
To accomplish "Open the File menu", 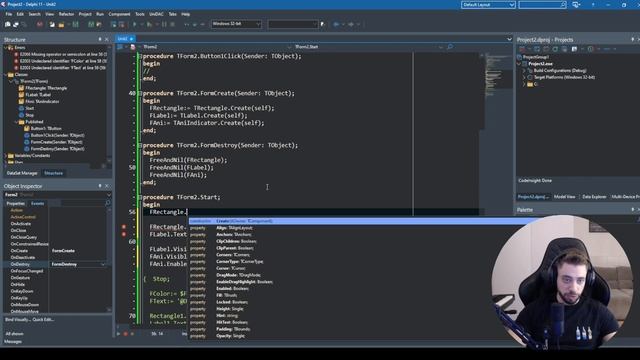I will (9, 14).
